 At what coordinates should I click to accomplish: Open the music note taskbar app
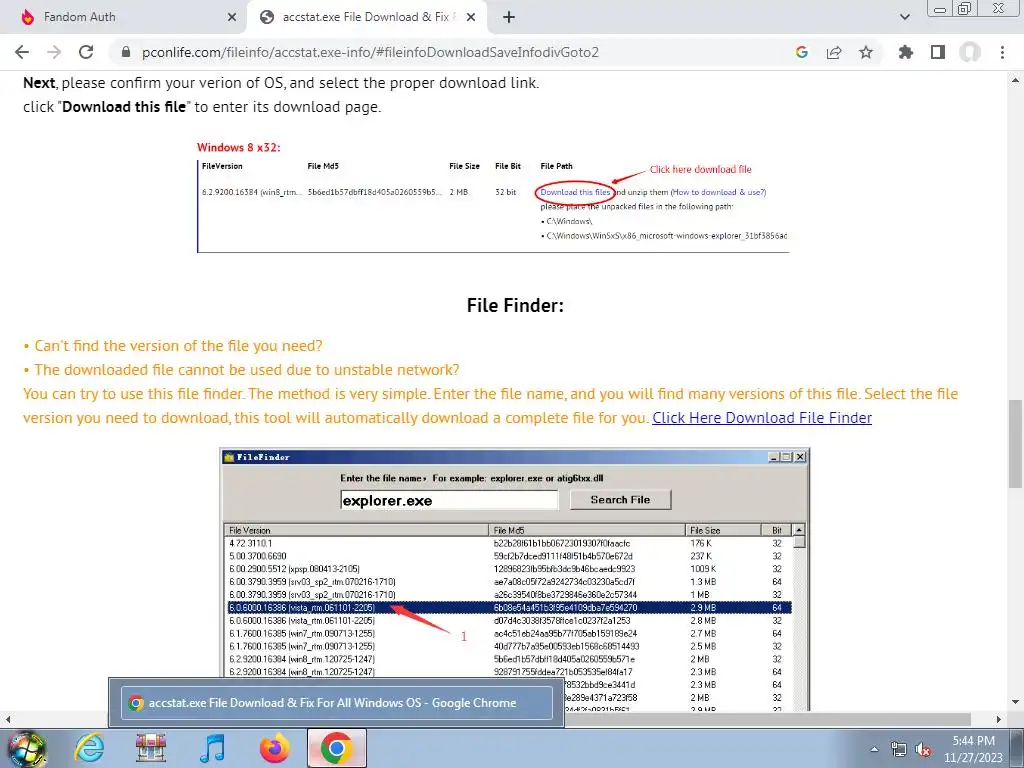[212, 748]
